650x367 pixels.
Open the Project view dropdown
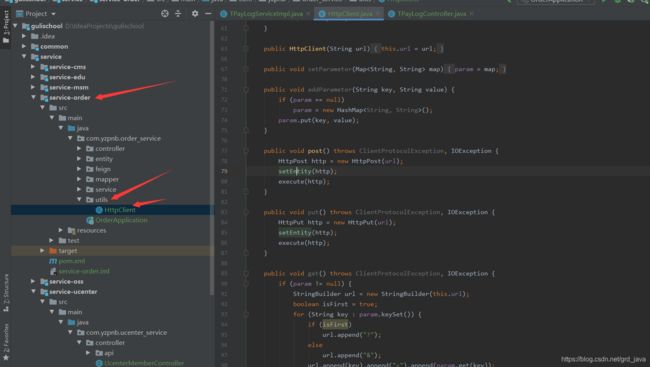(36, 14)
